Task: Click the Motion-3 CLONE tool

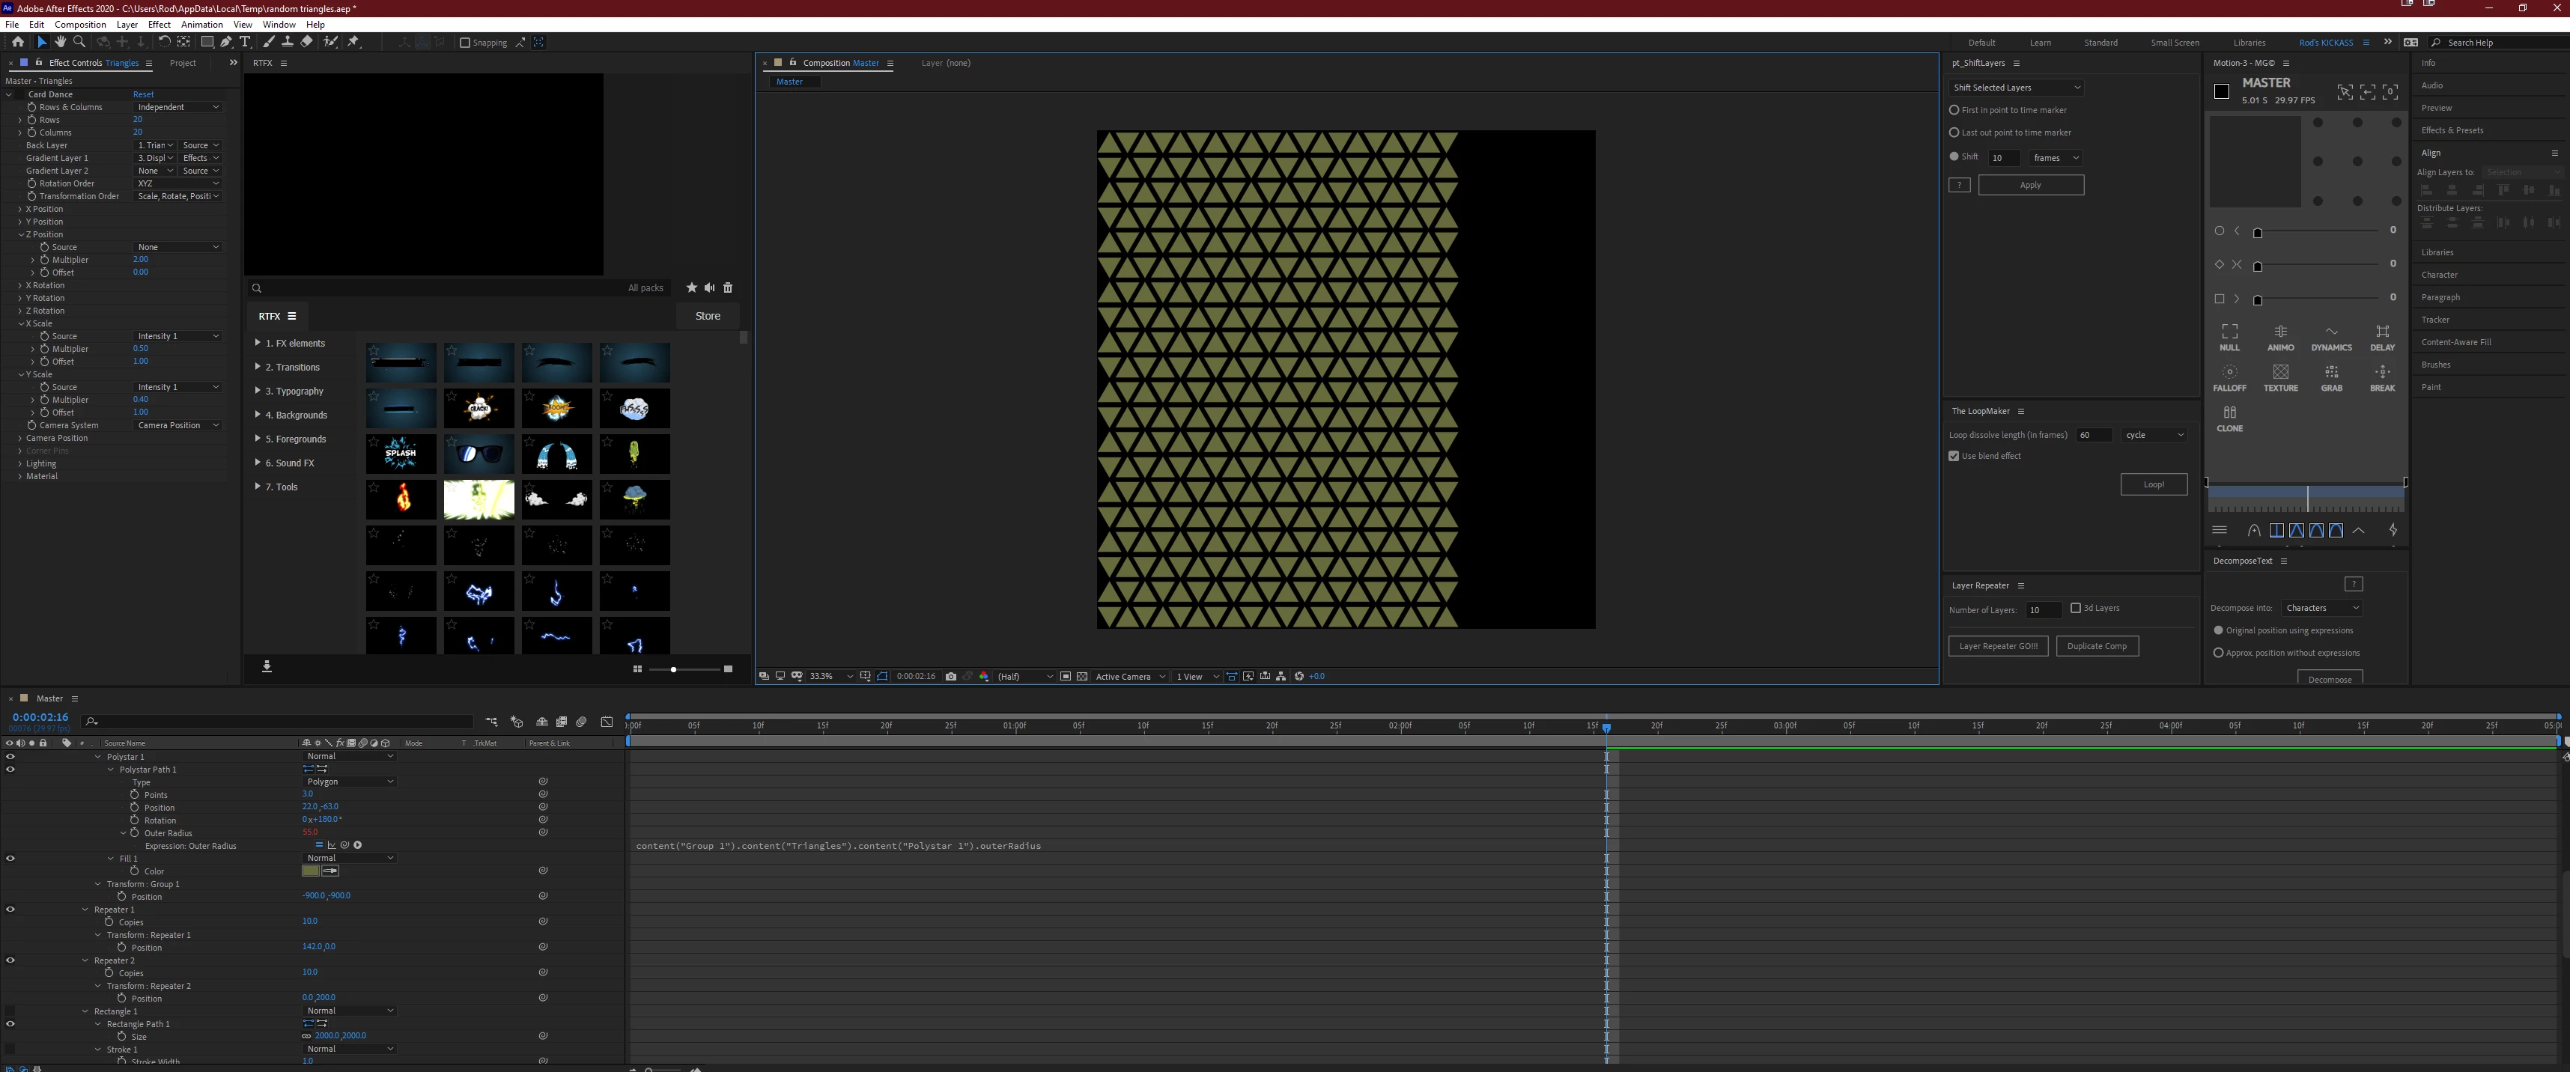Action: 2229,417
